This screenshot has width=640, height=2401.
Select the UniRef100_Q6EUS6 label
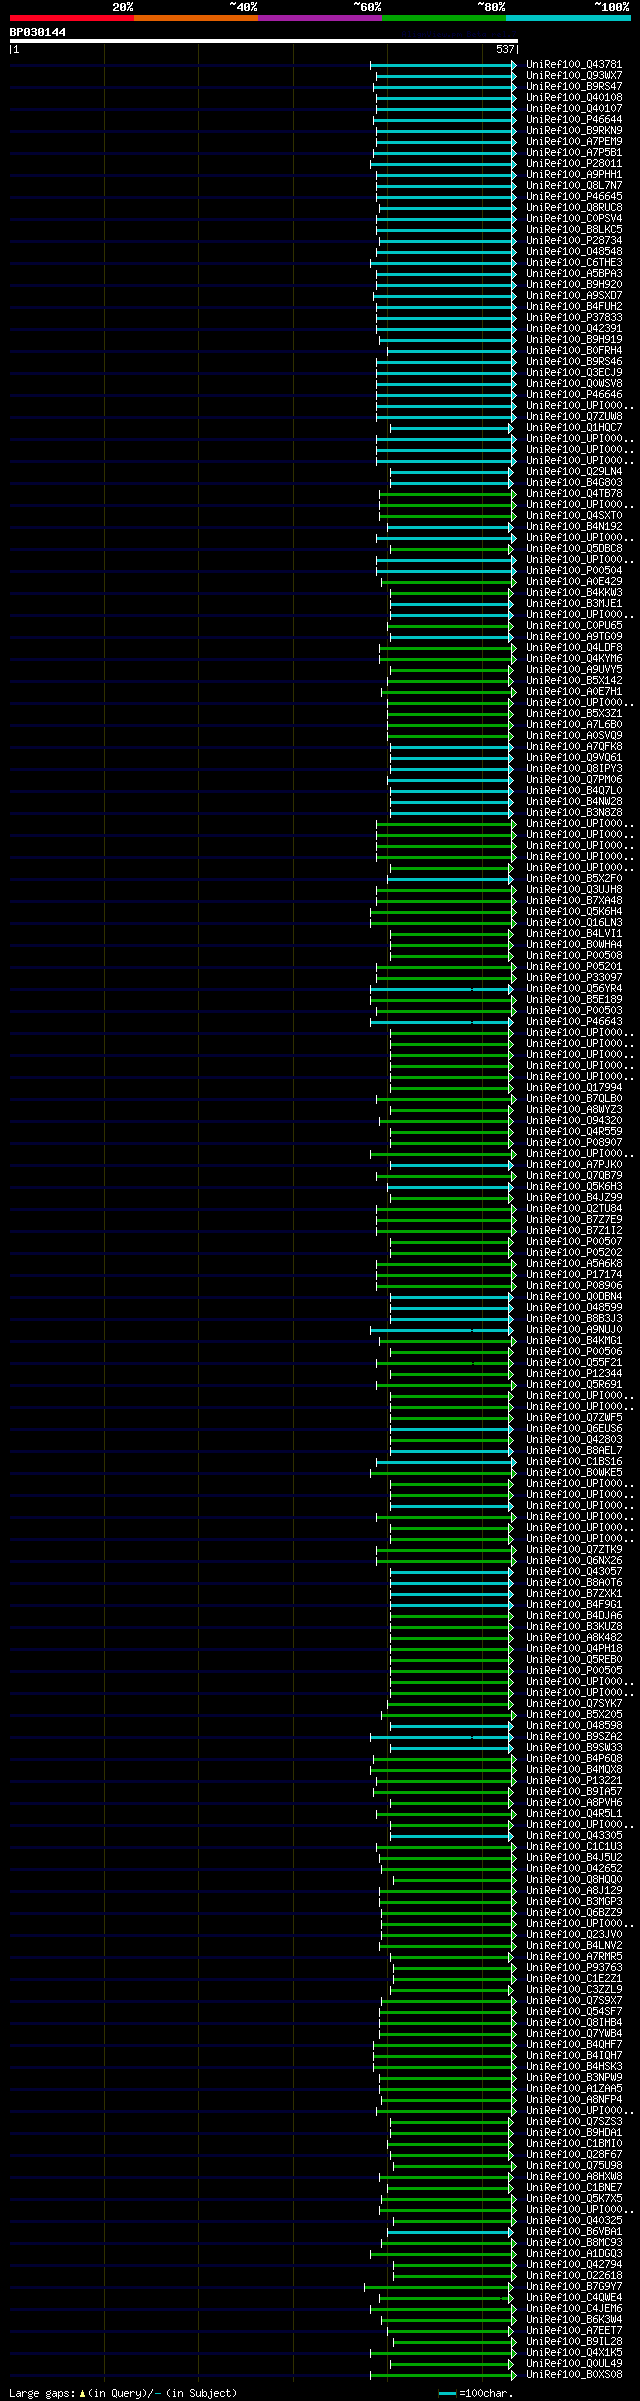click(574, 1429)
